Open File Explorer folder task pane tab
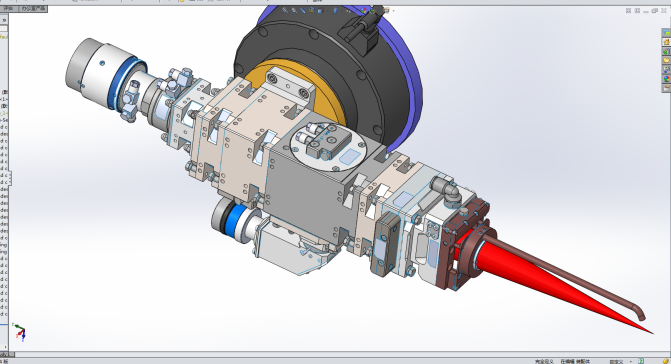The image size is (671, 364). 666,60
